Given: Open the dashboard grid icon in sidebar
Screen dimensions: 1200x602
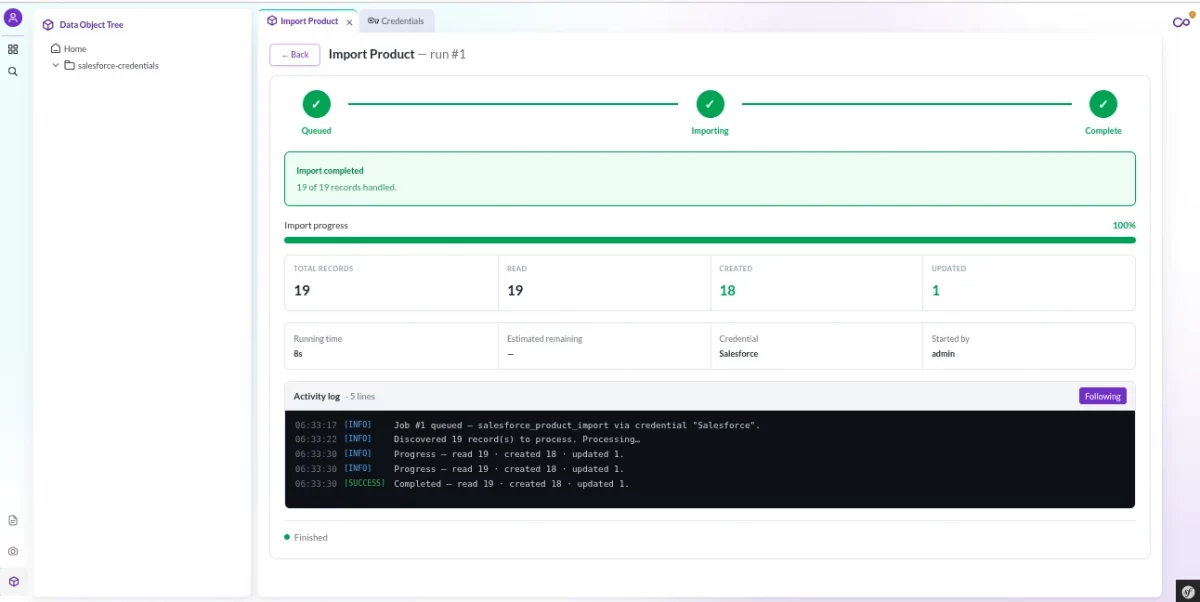Looking at the screenshot, I should point(13,49).
